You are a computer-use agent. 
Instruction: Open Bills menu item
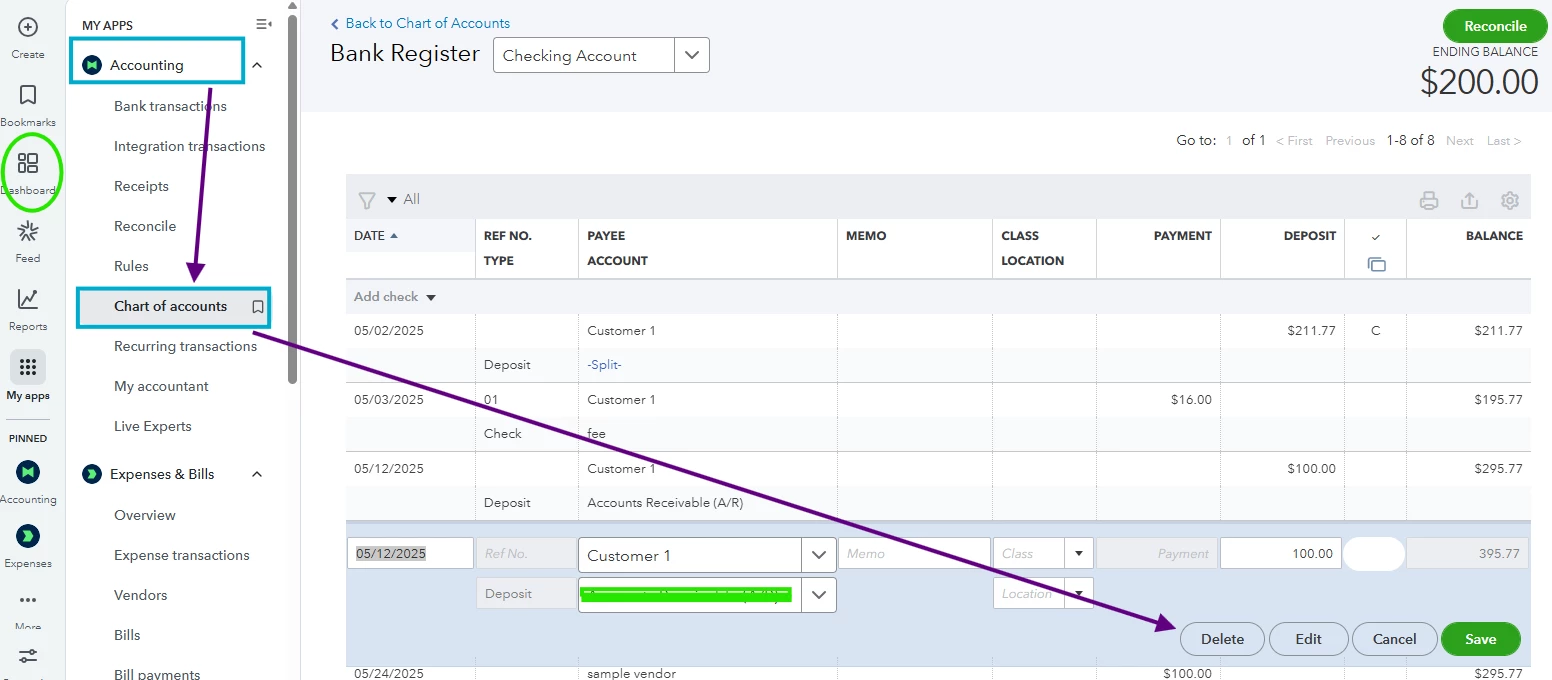pos(127,635)
